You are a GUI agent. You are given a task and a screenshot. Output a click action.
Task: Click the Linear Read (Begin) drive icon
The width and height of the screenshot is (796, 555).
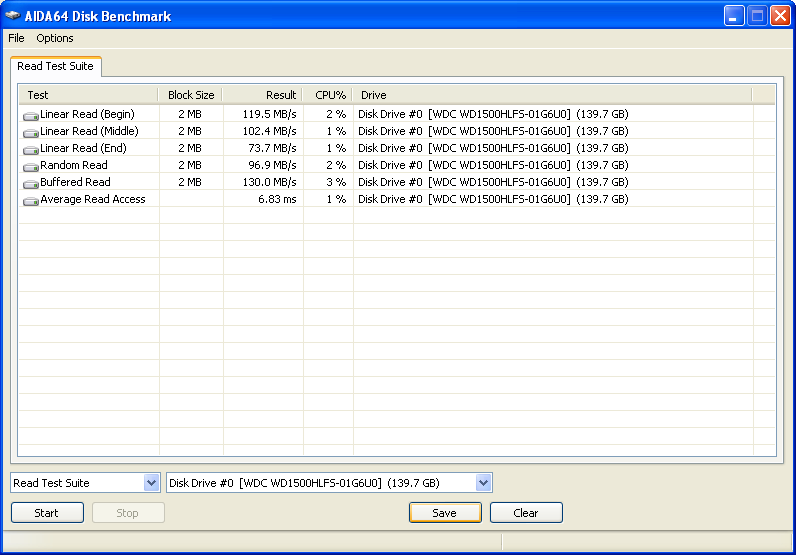pyautogui.click(x=30, y=116)
